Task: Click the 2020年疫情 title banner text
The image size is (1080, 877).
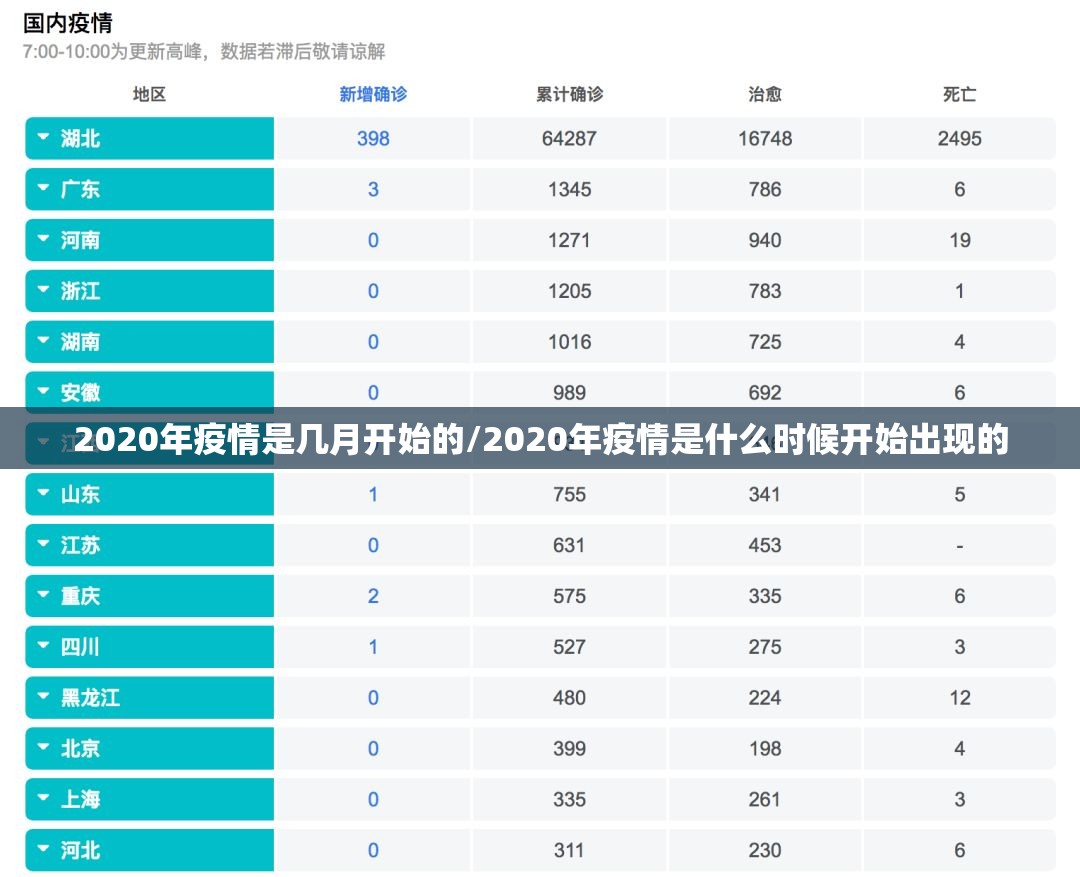Action: (x=540, y=439)
